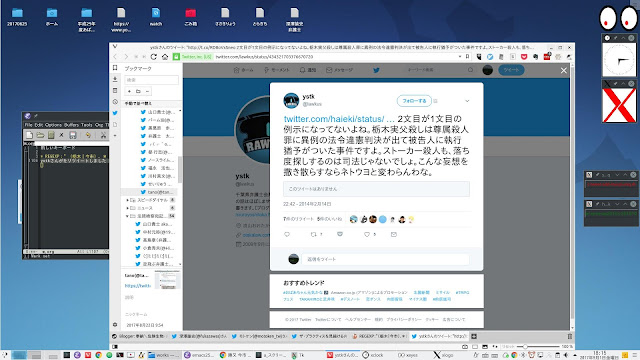The height and width of the screenshot is (360, 640).
Task: Expand the スピードダイヤル bookmark folder
Action: click(x=127, y=200)
